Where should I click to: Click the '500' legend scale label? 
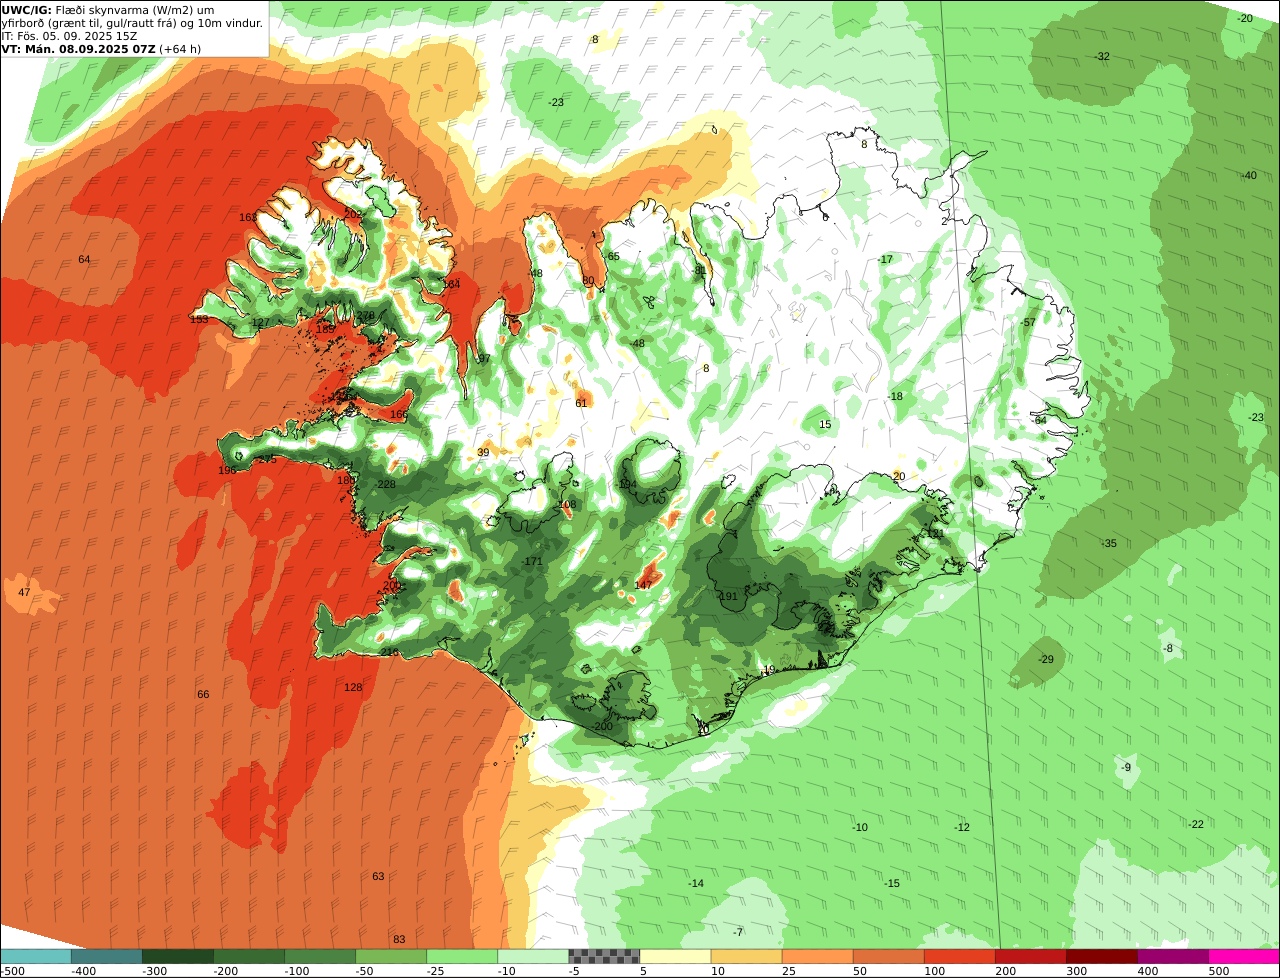1218,971
